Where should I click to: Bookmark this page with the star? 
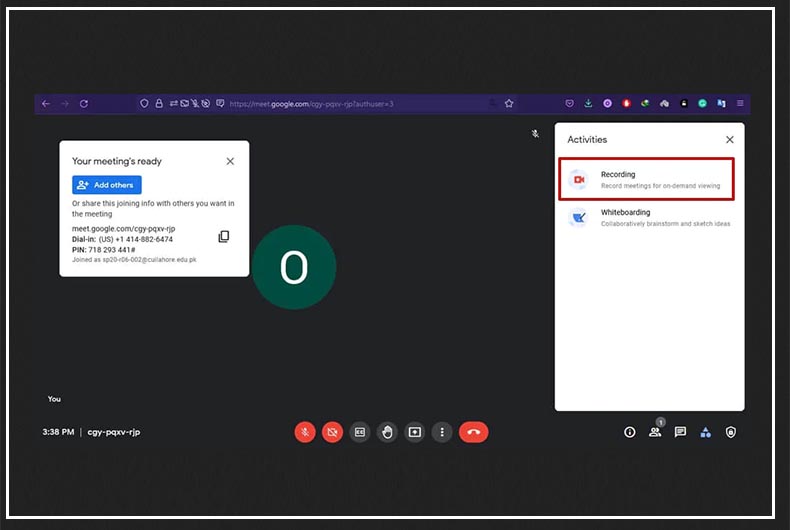(x=509, y=104)
